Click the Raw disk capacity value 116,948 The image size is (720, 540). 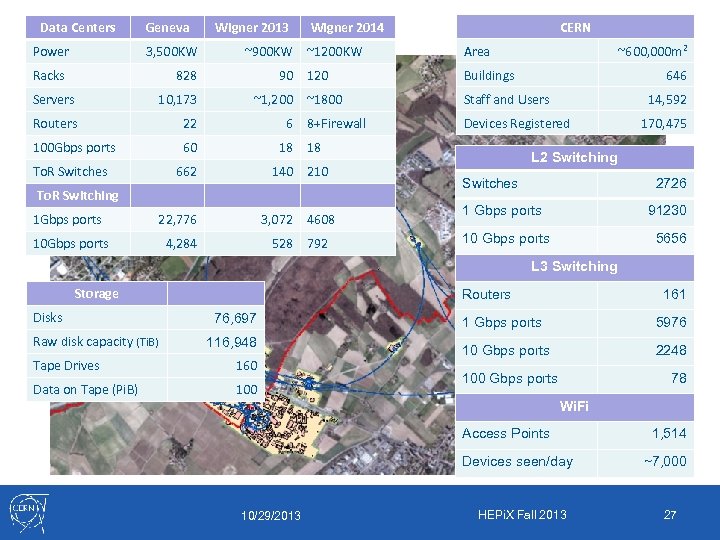pyautogui.click(x=231, y=342)
